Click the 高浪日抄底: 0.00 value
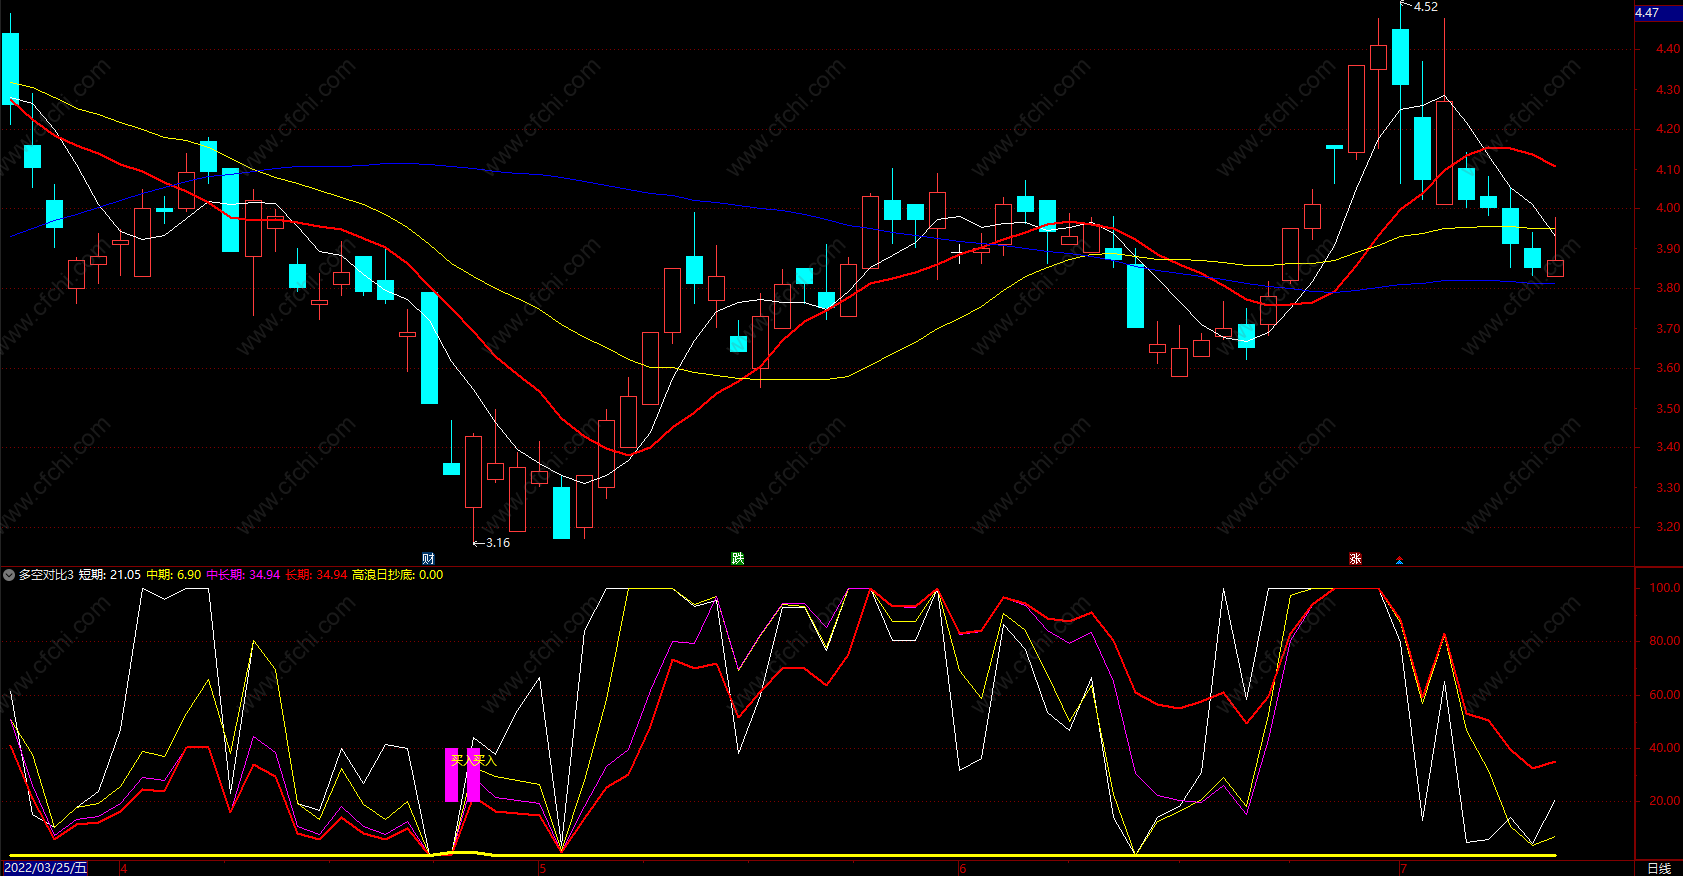1683x876 pixels. (x=397, y=575)
